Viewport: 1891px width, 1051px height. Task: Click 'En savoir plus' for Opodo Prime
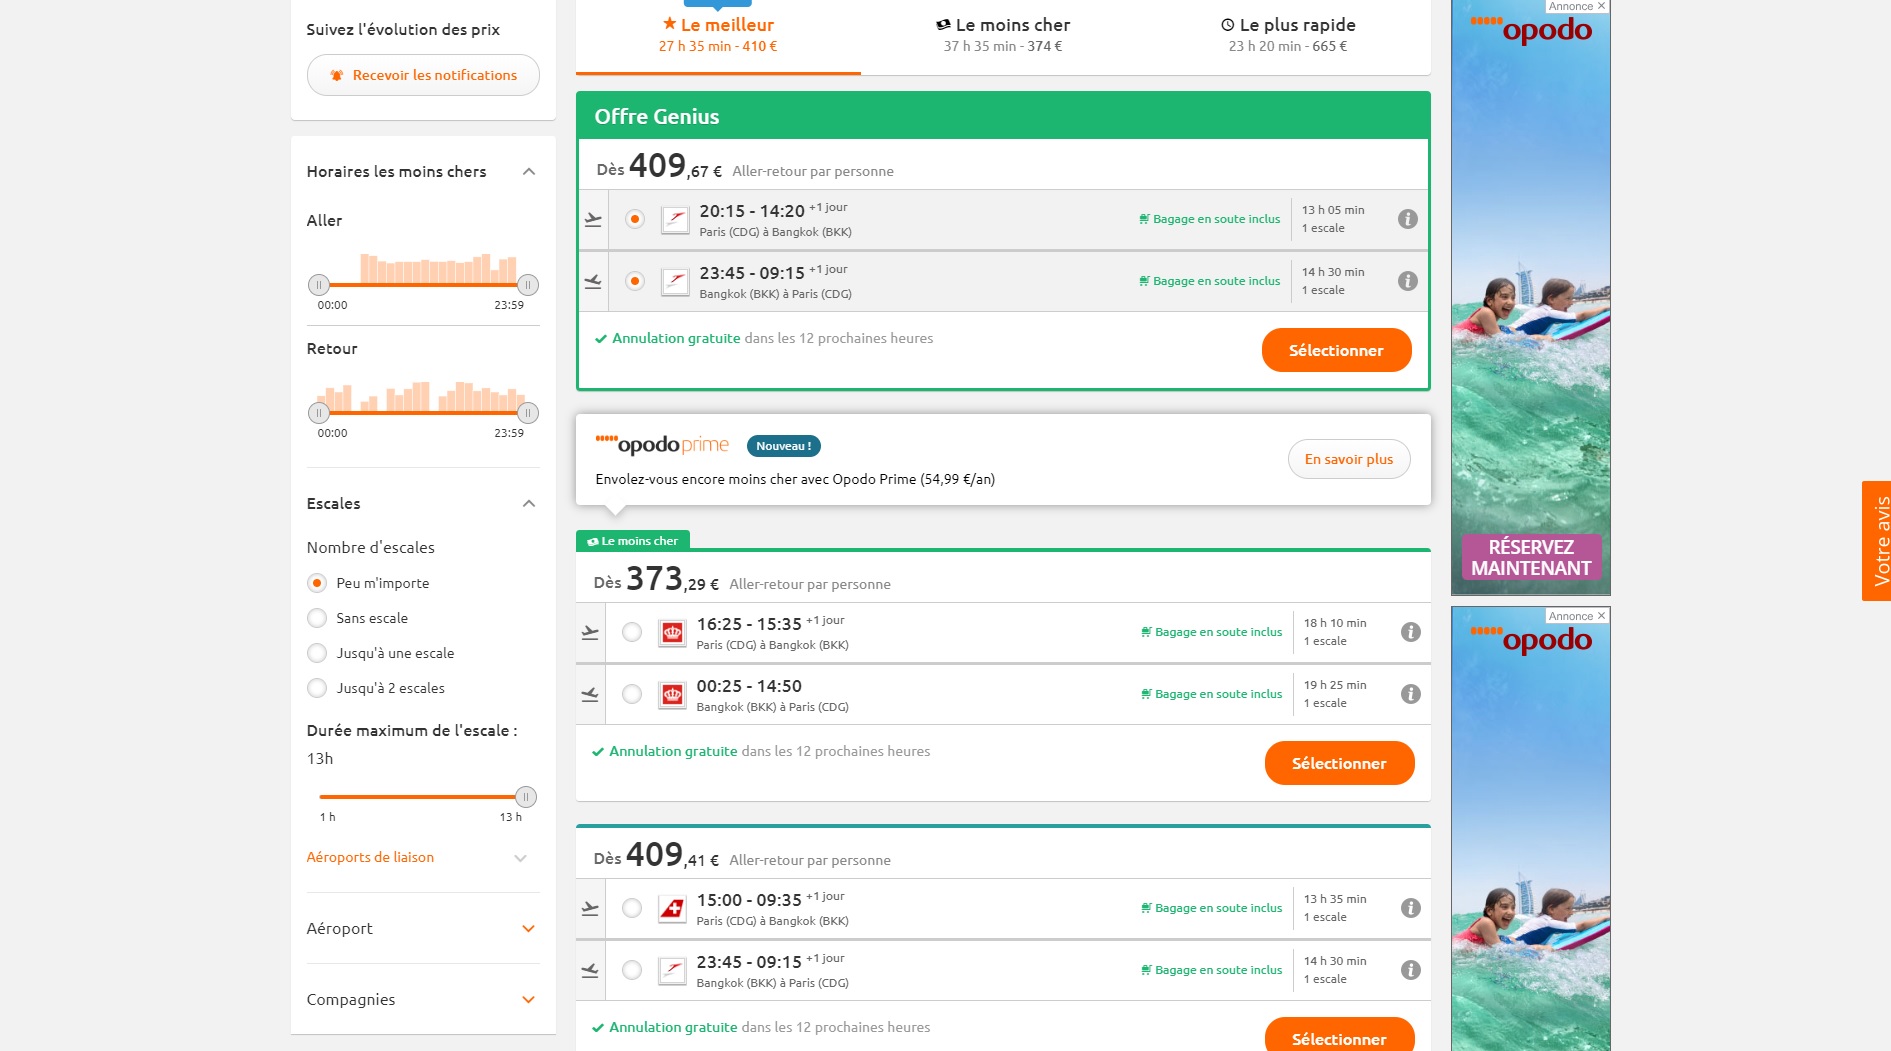coord(1348,459)
